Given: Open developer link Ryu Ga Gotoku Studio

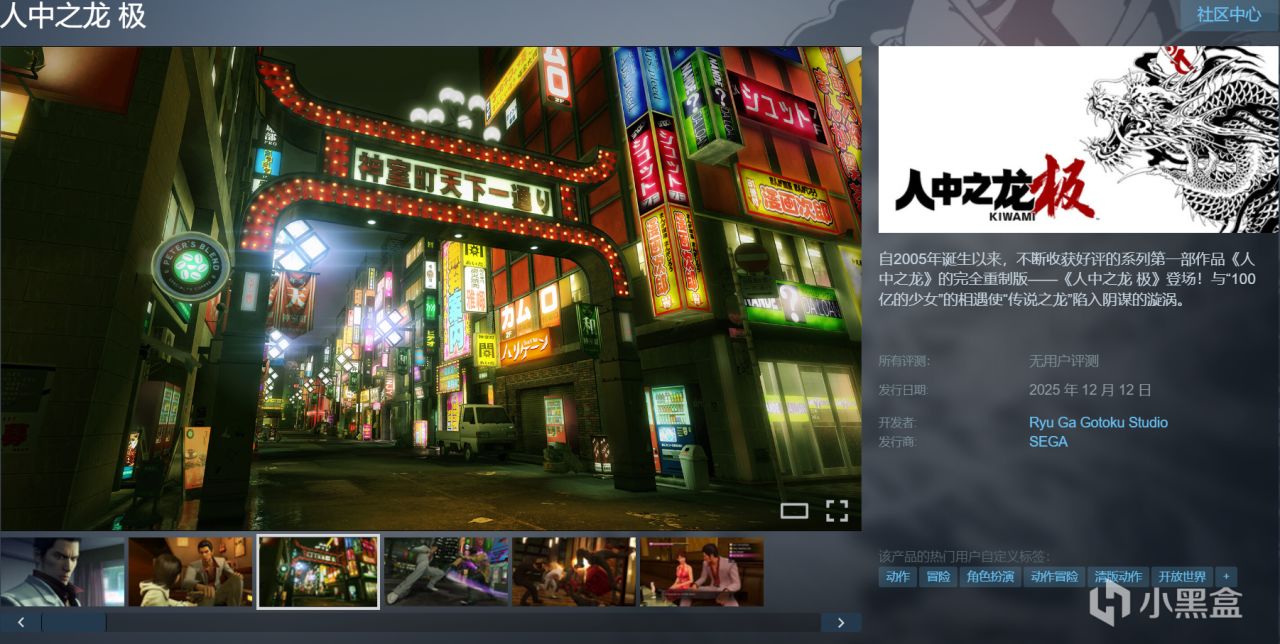Looking at the screenshot, I should pos(1098,422).
